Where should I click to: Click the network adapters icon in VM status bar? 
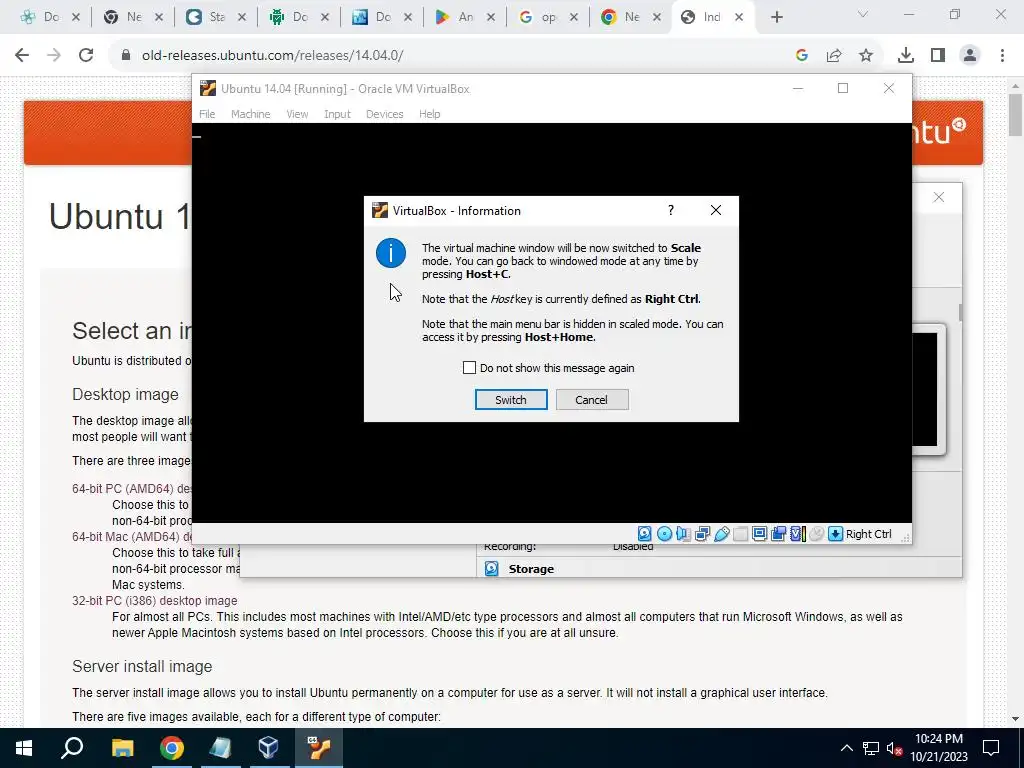coord(702,534)
